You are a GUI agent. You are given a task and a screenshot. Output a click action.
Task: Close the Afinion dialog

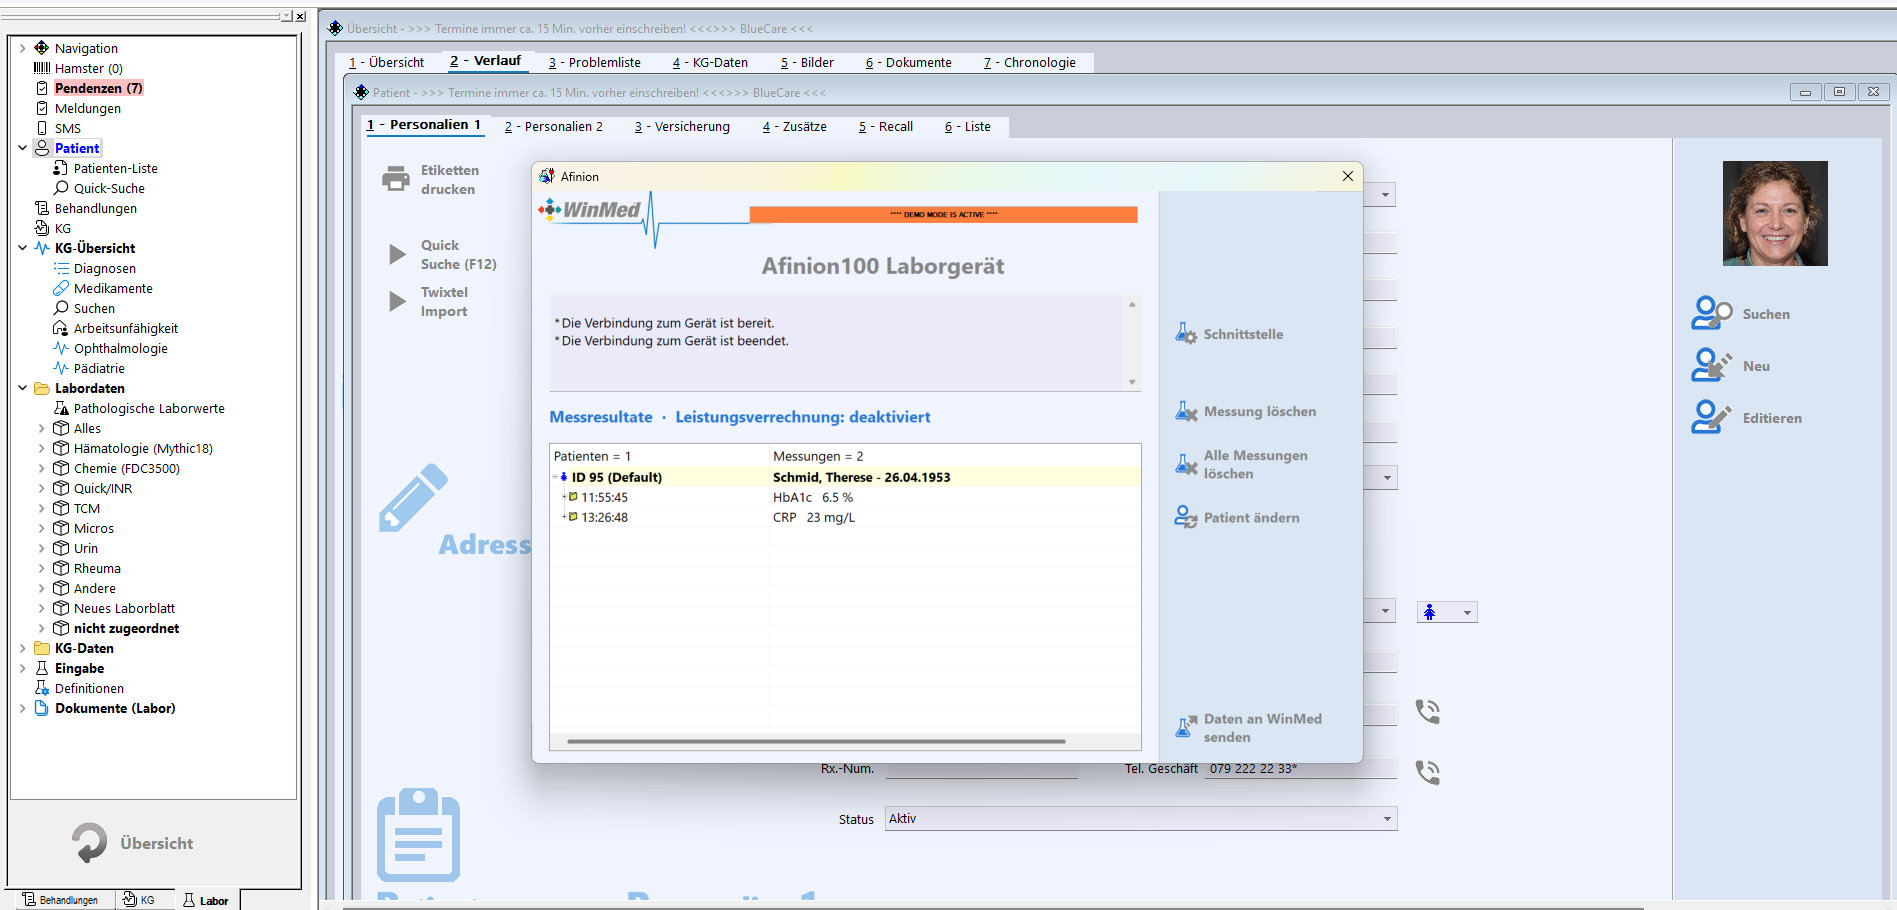click(x=1347, y=176)
